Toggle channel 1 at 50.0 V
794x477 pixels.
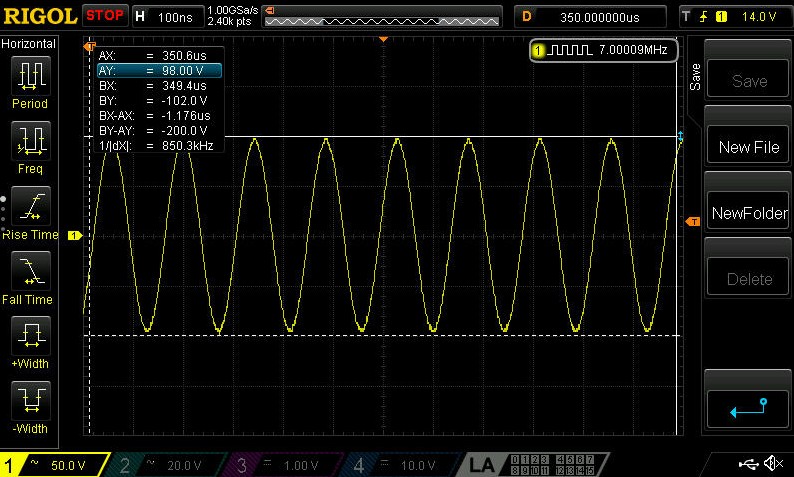(55, 465)
